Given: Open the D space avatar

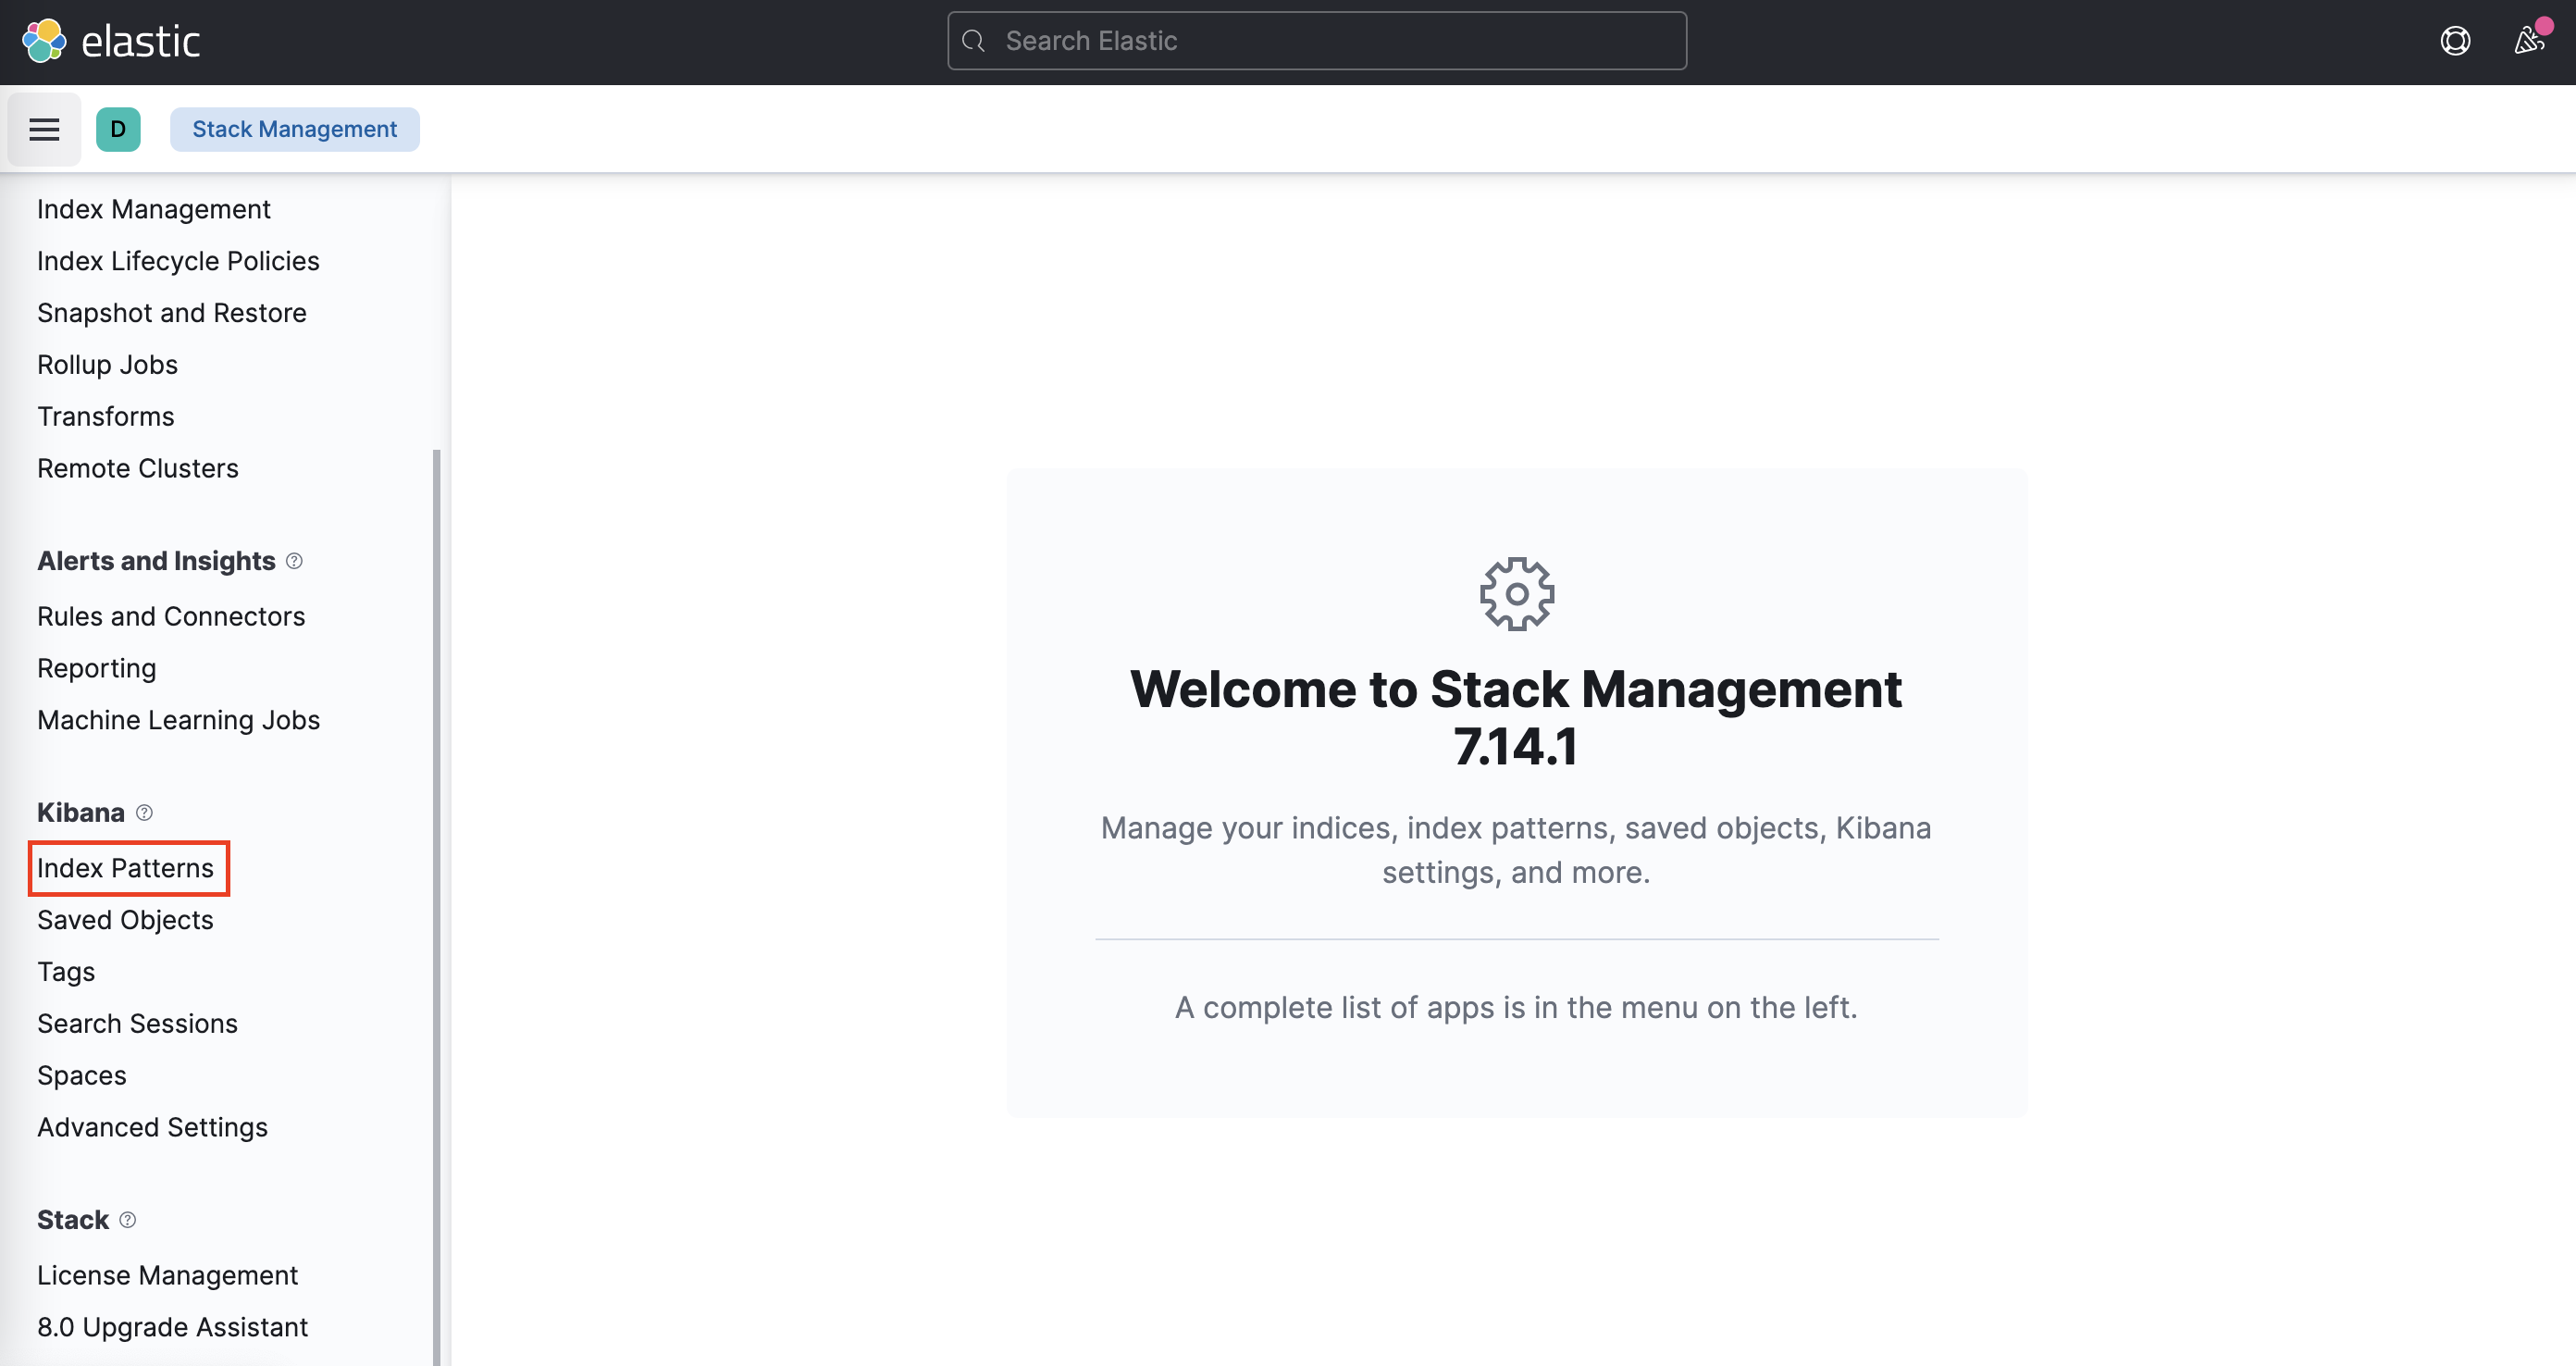Looking at the screenshot, I should click(x=118, y=129).
